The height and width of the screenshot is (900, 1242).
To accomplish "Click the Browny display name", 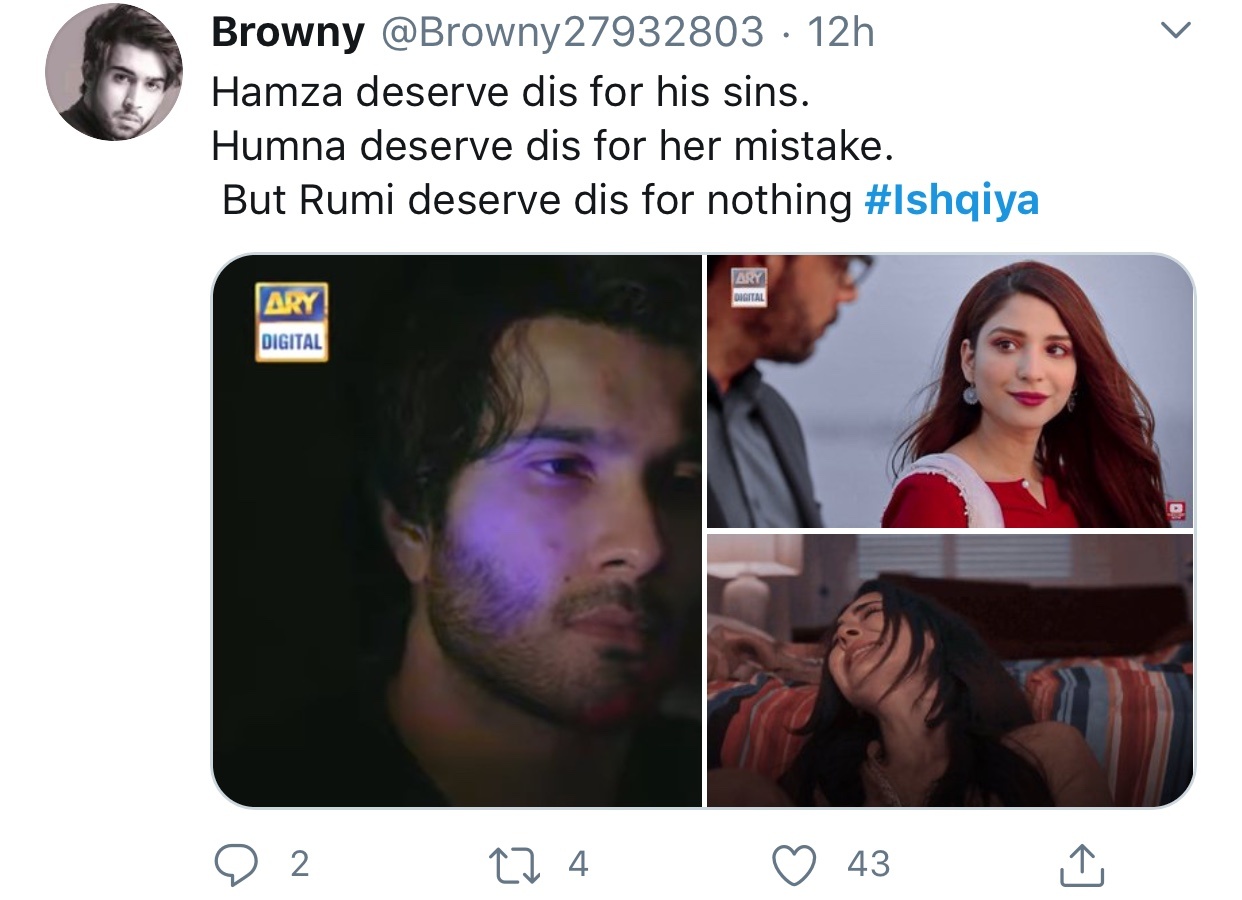I will (288, 35).
